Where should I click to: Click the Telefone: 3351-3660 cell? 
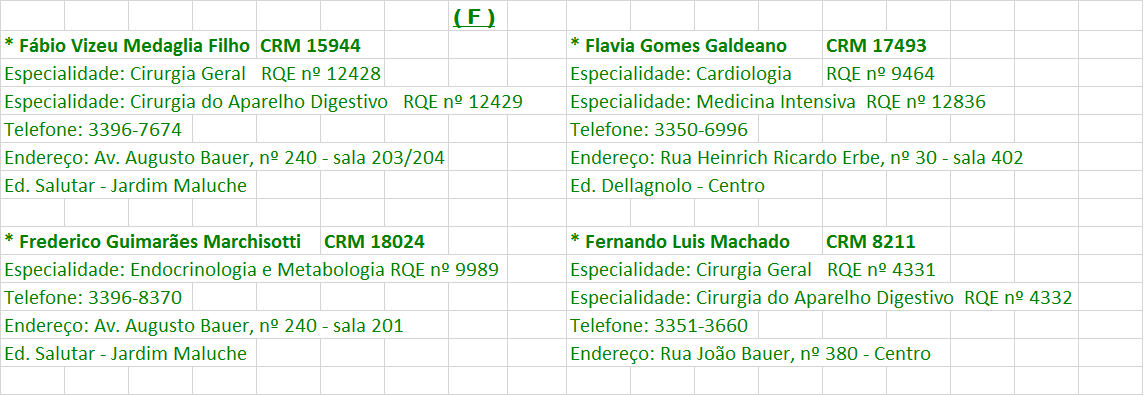point(659,326)
